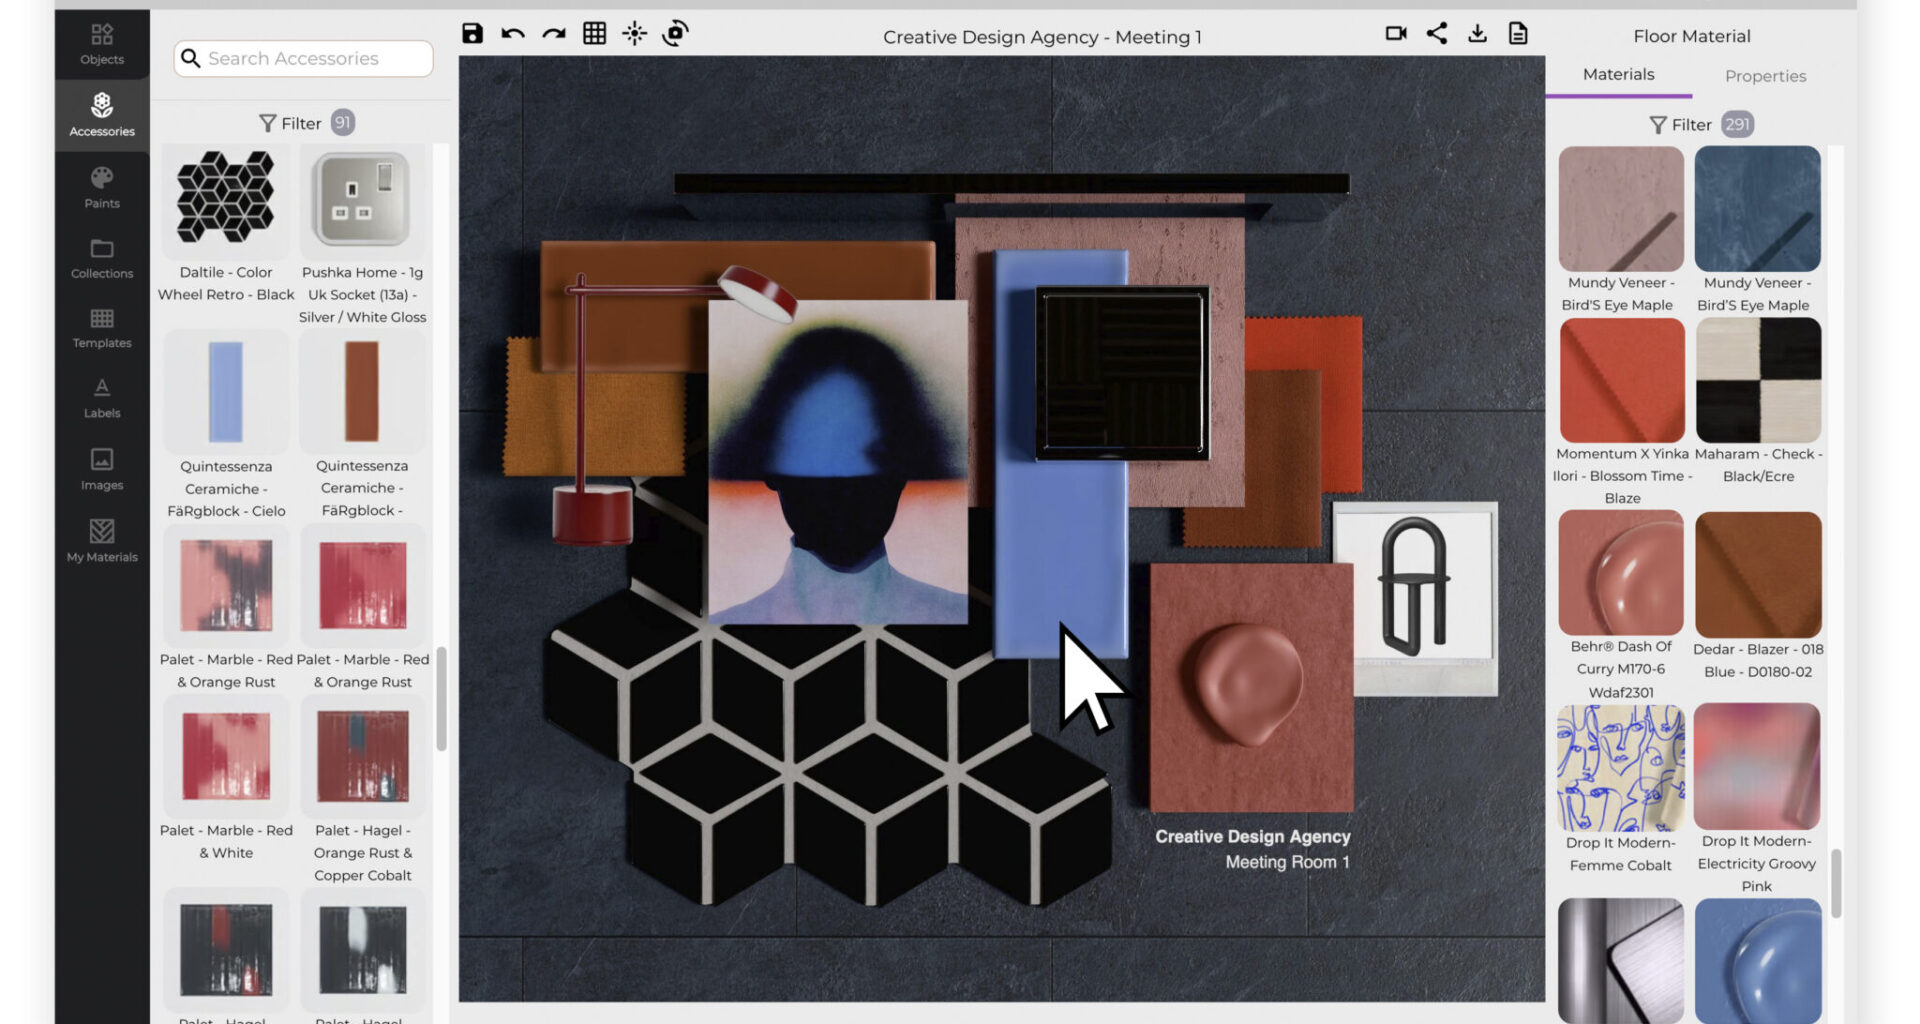Open the Objects panel
Viewport: 1920px width, 1024px height.
click(101, 45)
